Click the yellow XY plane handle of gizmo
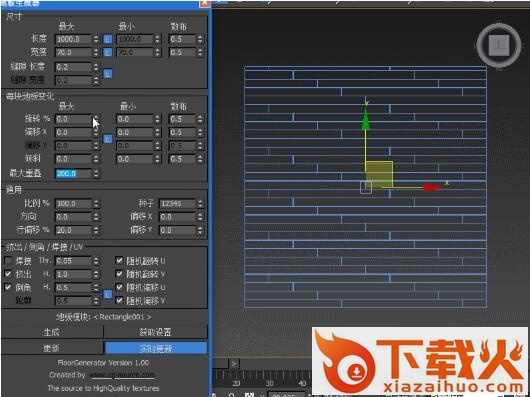 click(379, 174)
